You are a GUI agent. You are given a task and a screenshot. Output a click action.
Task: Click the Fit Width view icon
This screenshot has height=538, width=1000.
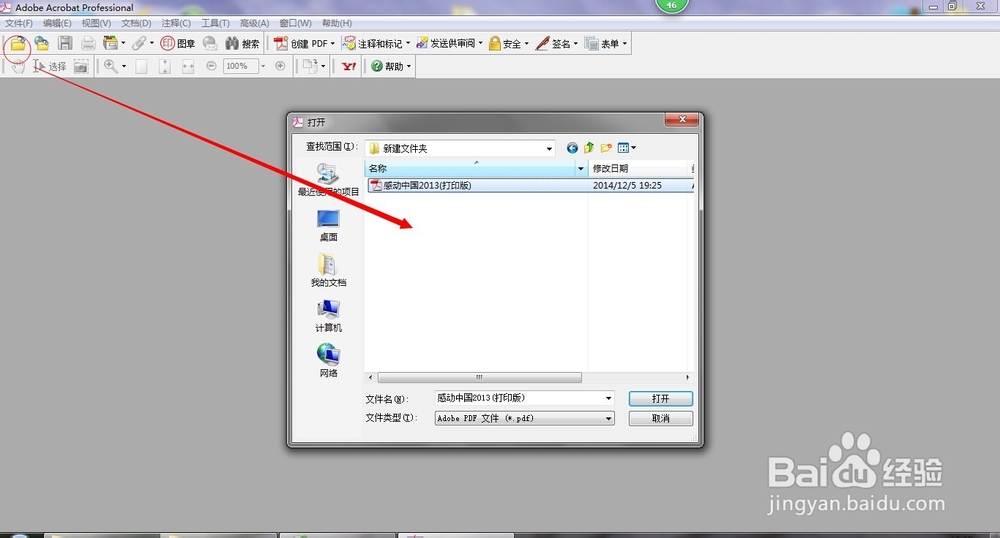point(188,66)
